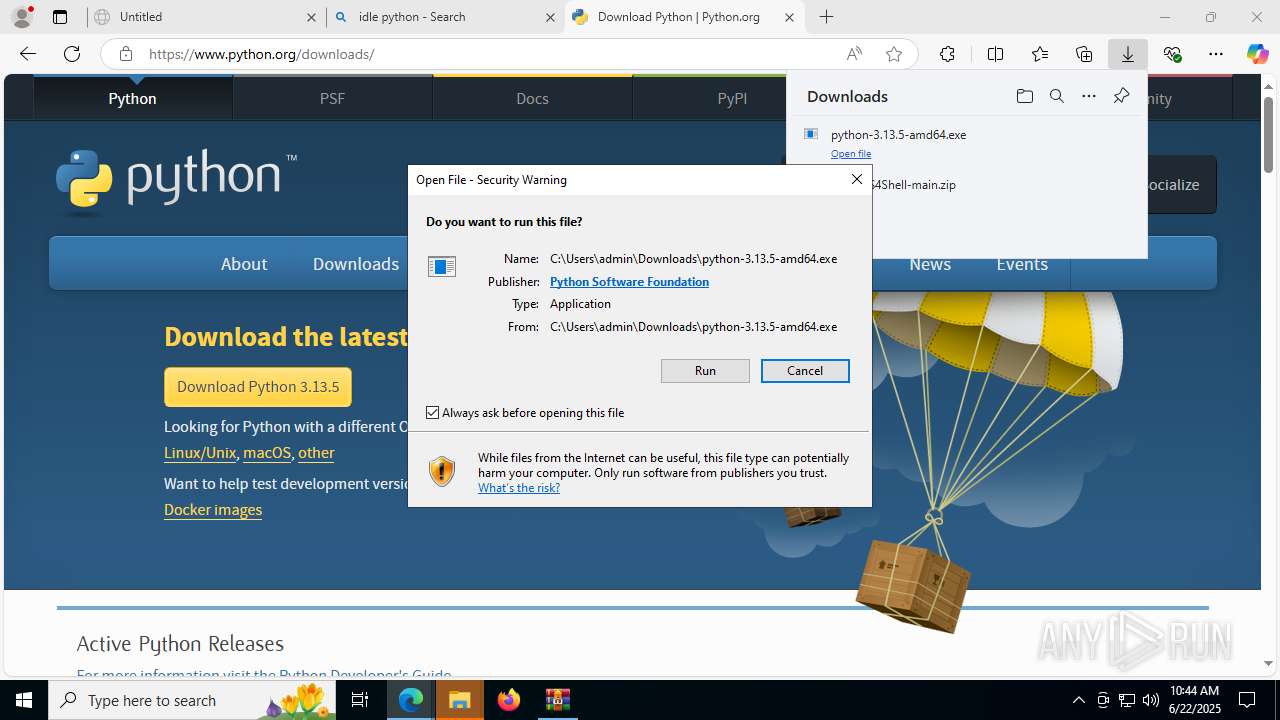
Task: Open WinRAR from the taskbar
Action: (557, 700)
